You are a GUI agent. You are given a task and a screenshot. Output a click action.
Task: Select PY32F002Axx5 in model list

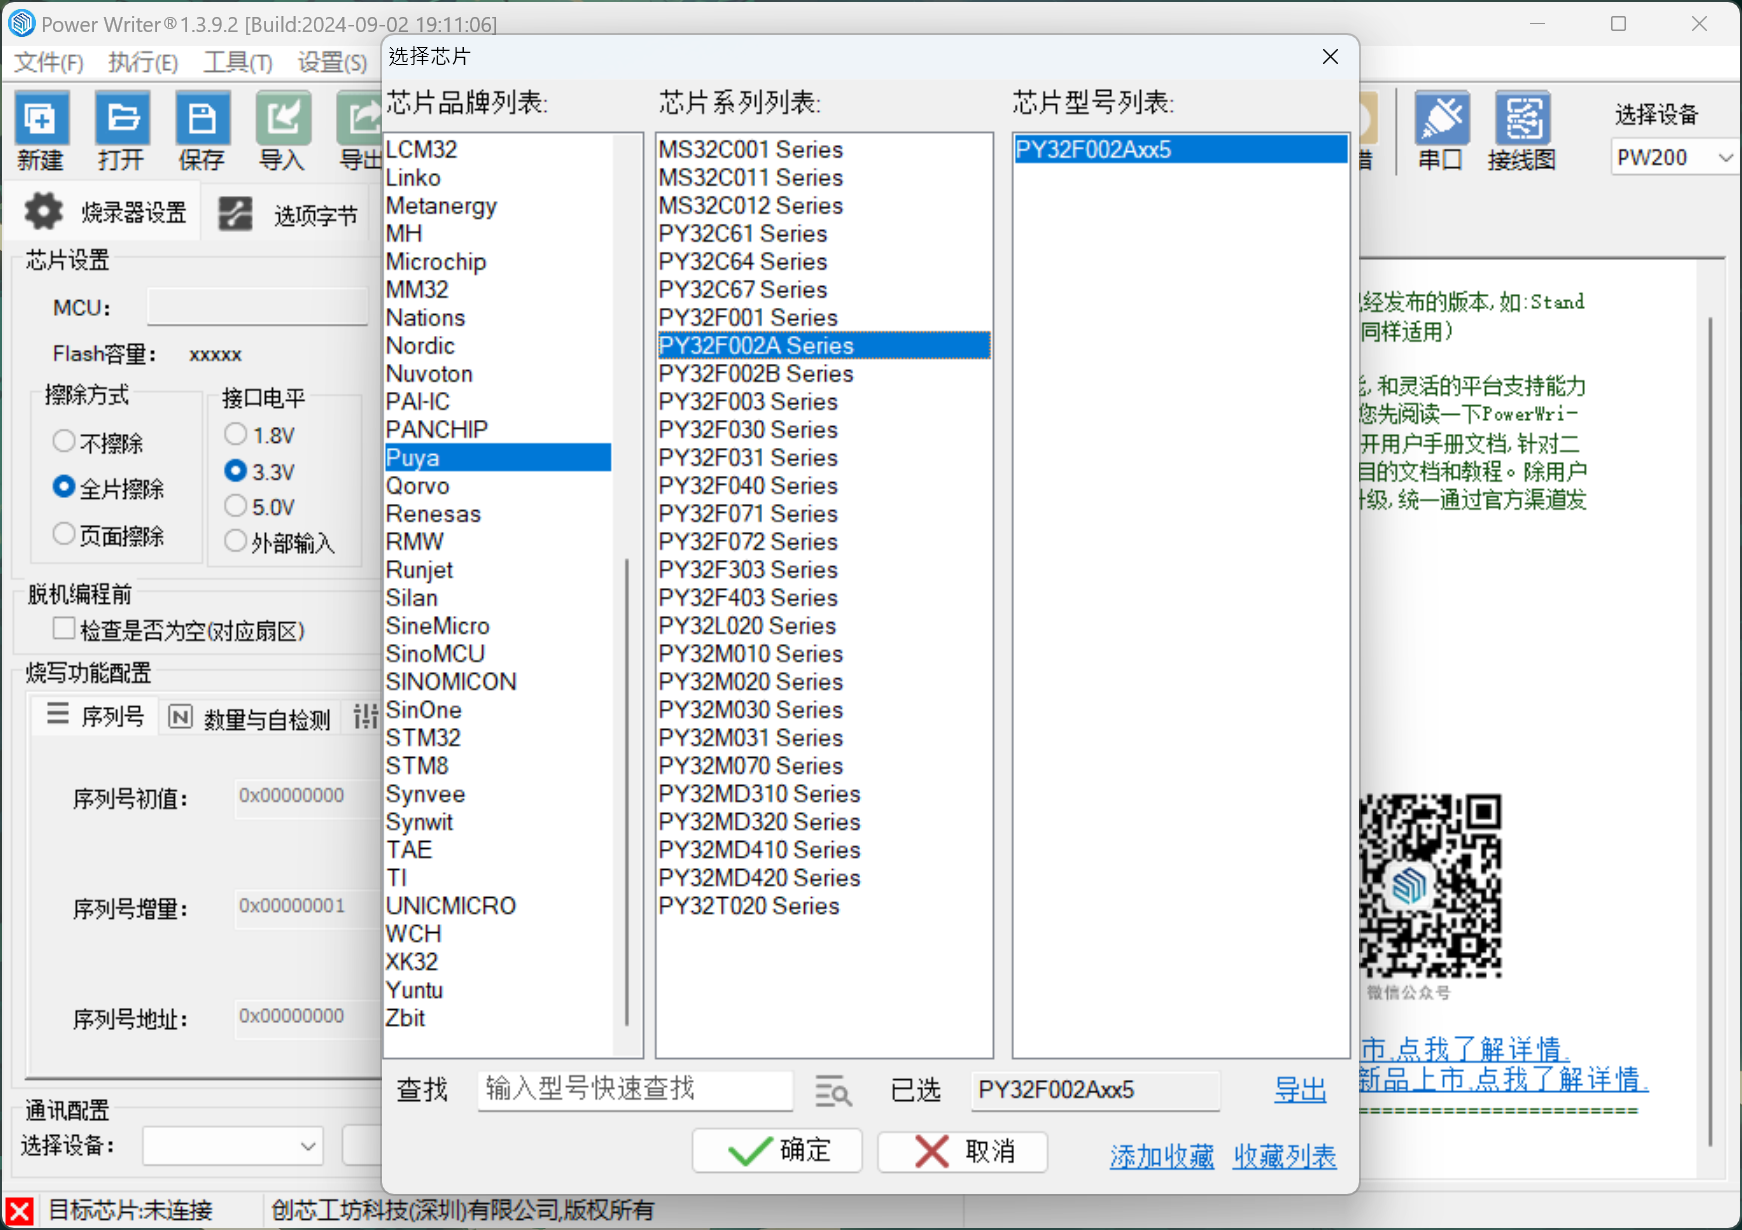[1180, 150]
